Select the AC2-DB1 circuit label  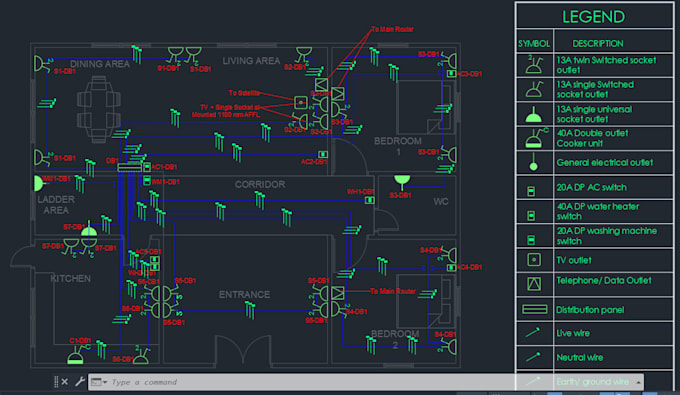pos(314,162)
